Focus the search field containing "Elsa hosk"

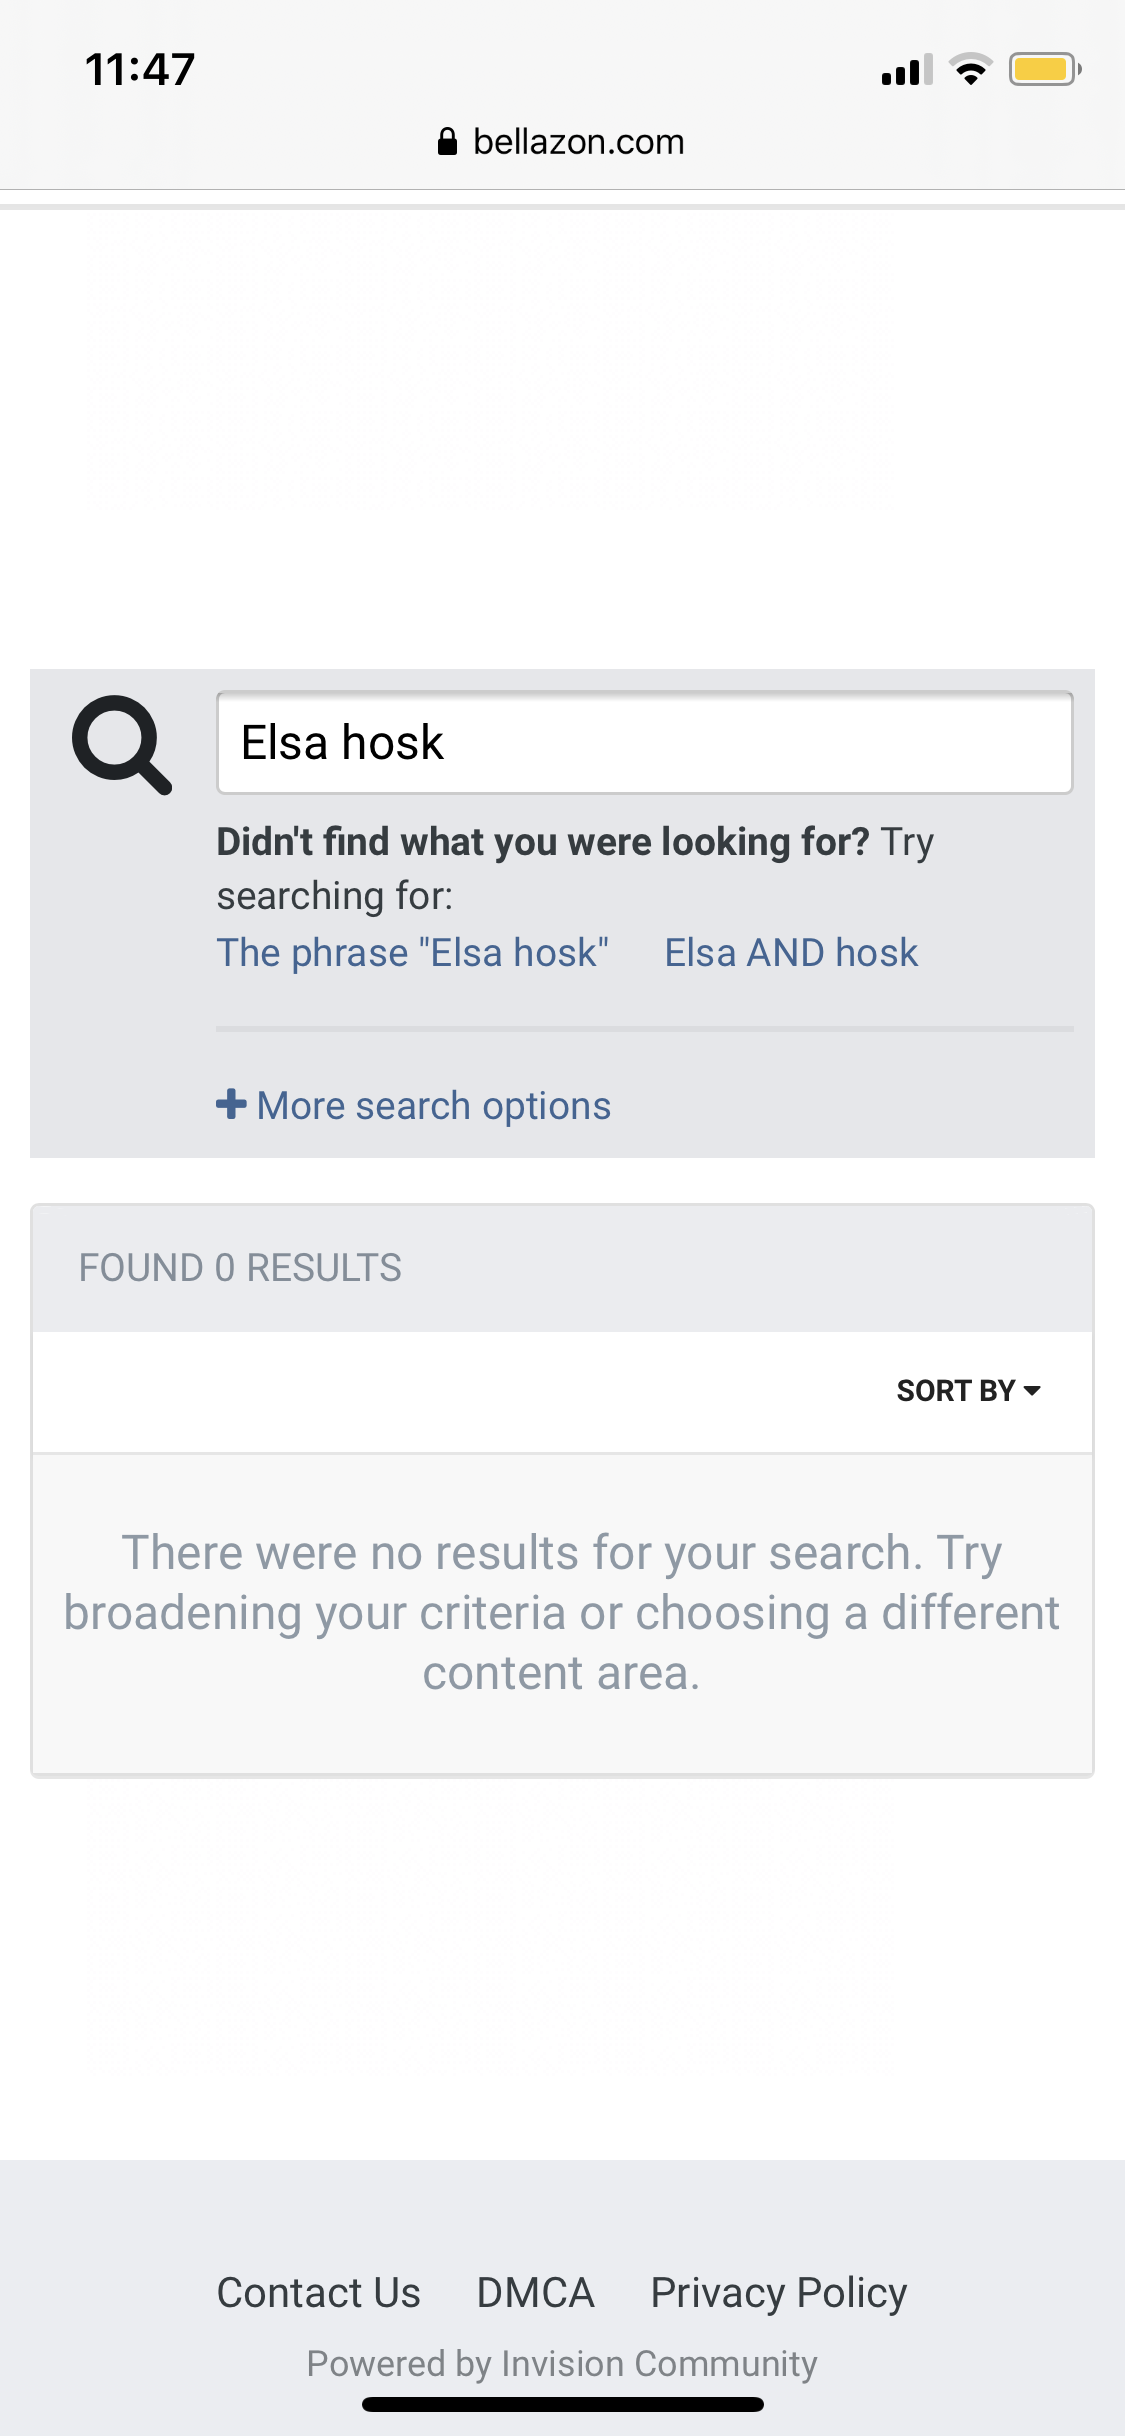coord(645,743)
